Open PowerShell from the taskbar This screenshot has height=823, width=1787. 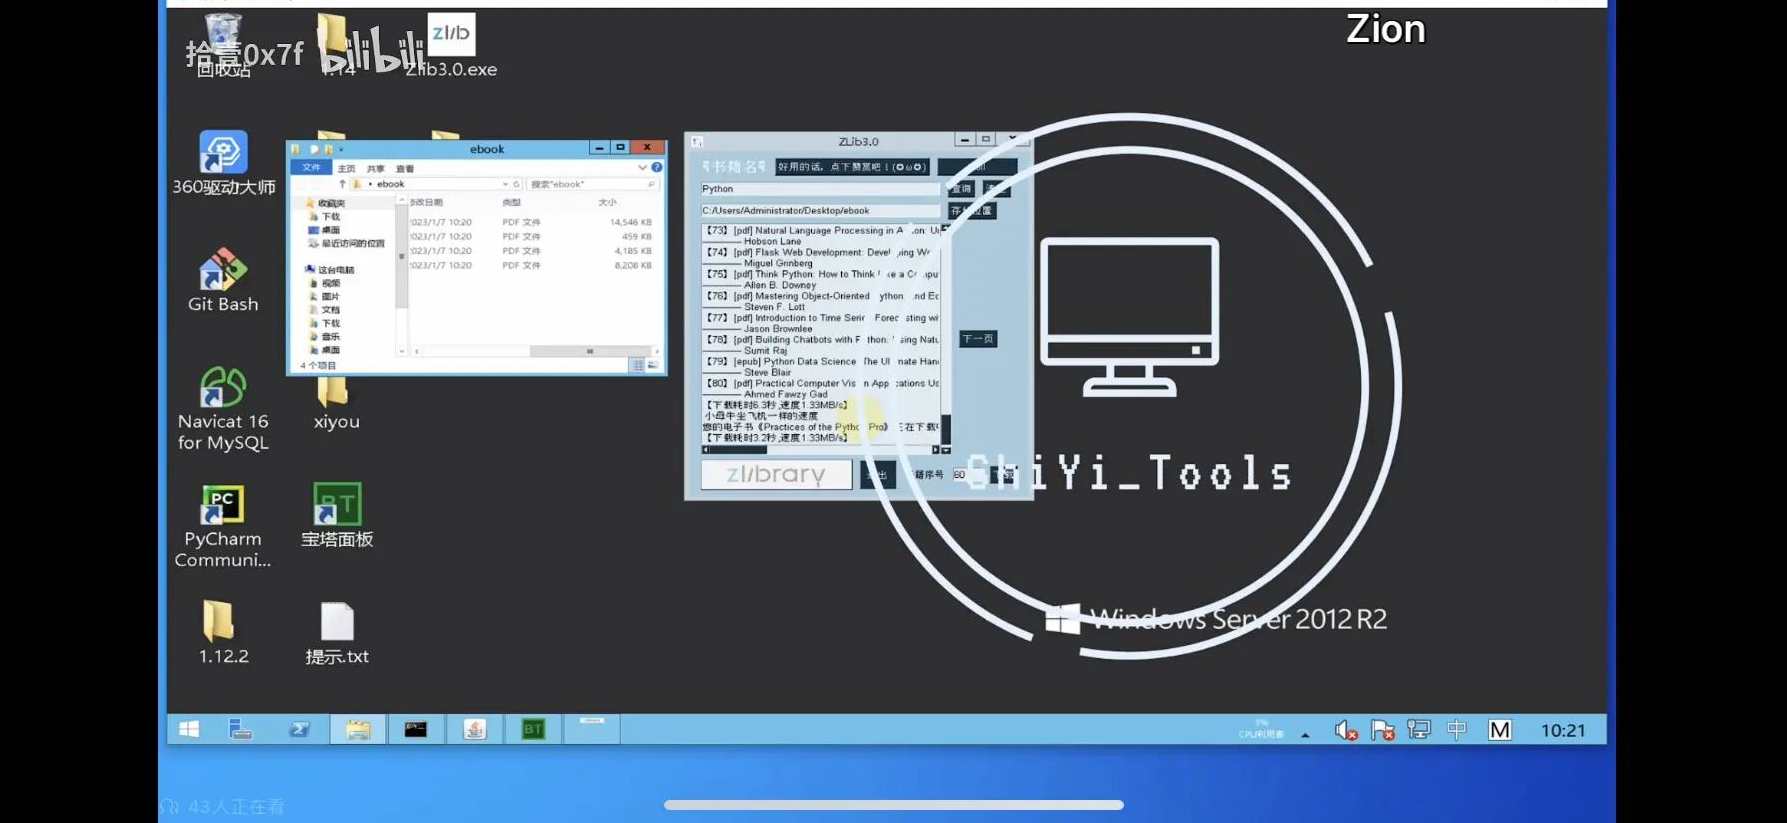point(299,730)
